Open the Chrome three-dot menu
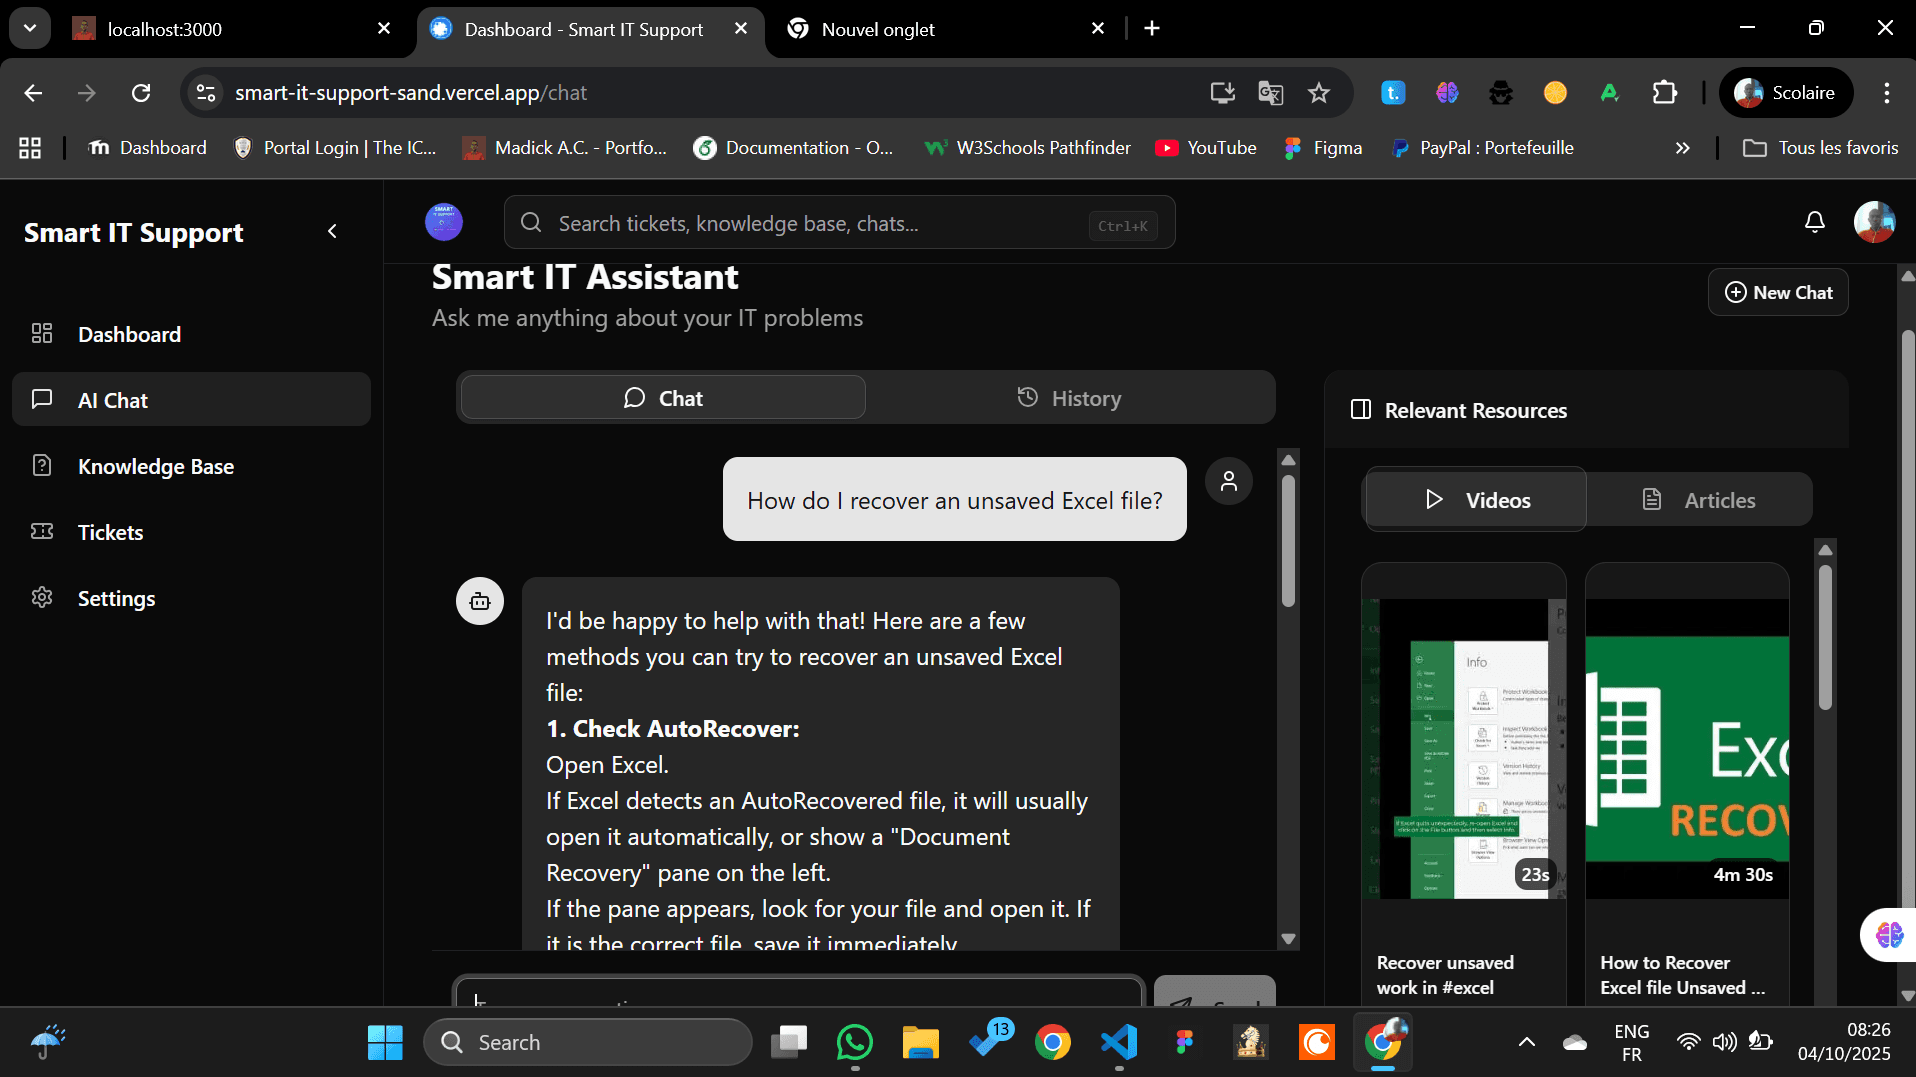 [1887, 93]
